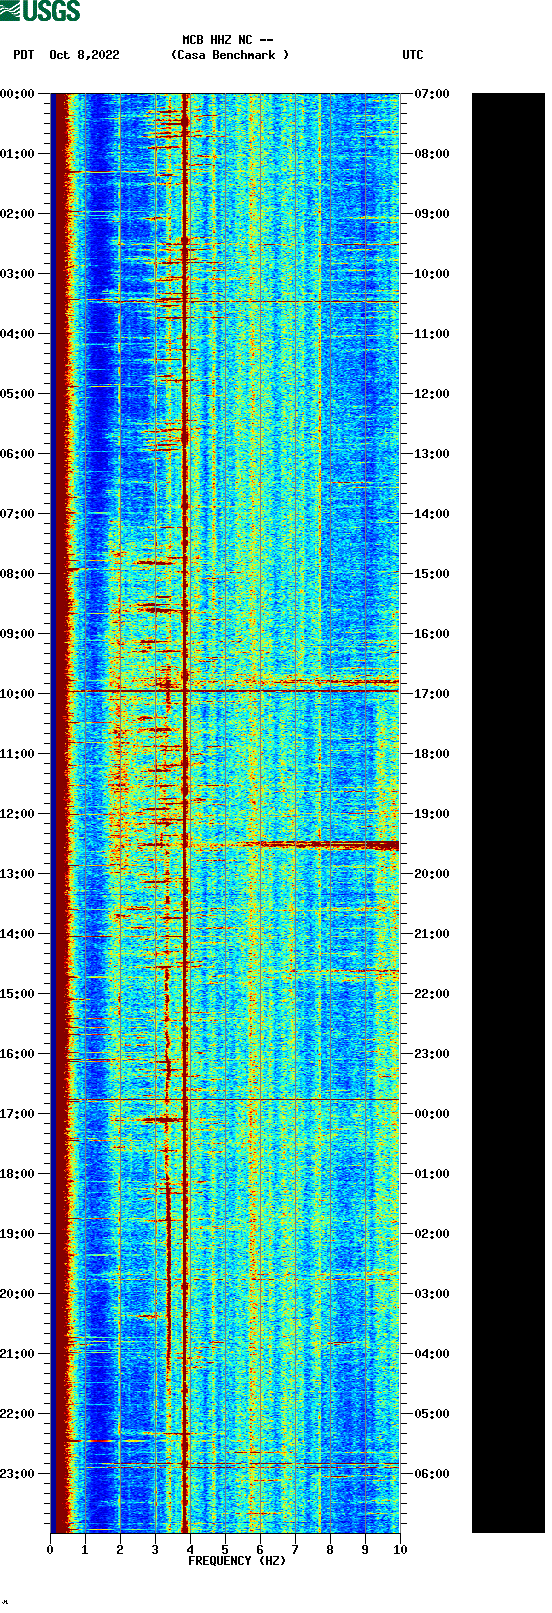Click the 00:00 PDT time label
The width and height of the screenshot is (552, 1613).
pos(17,94)
